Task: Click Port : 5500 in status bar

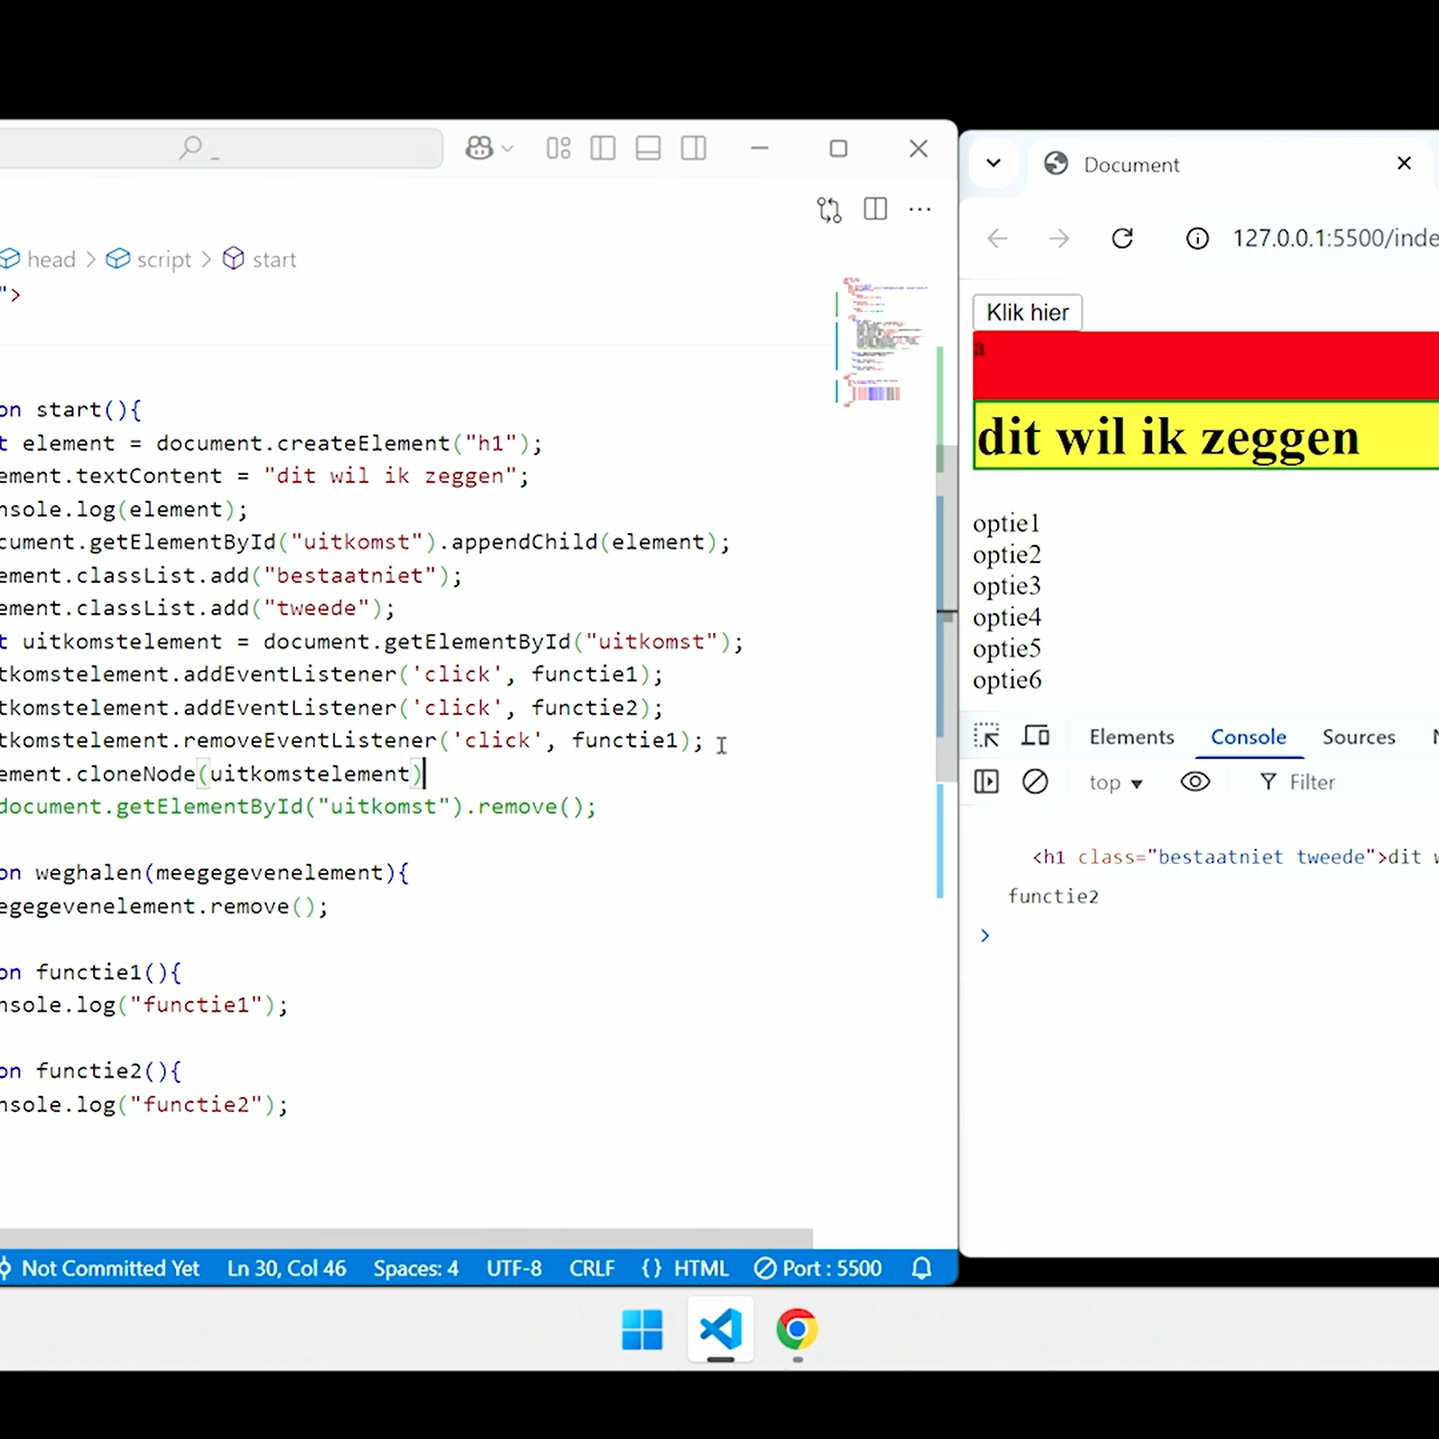Action: tap(818, 1268)
